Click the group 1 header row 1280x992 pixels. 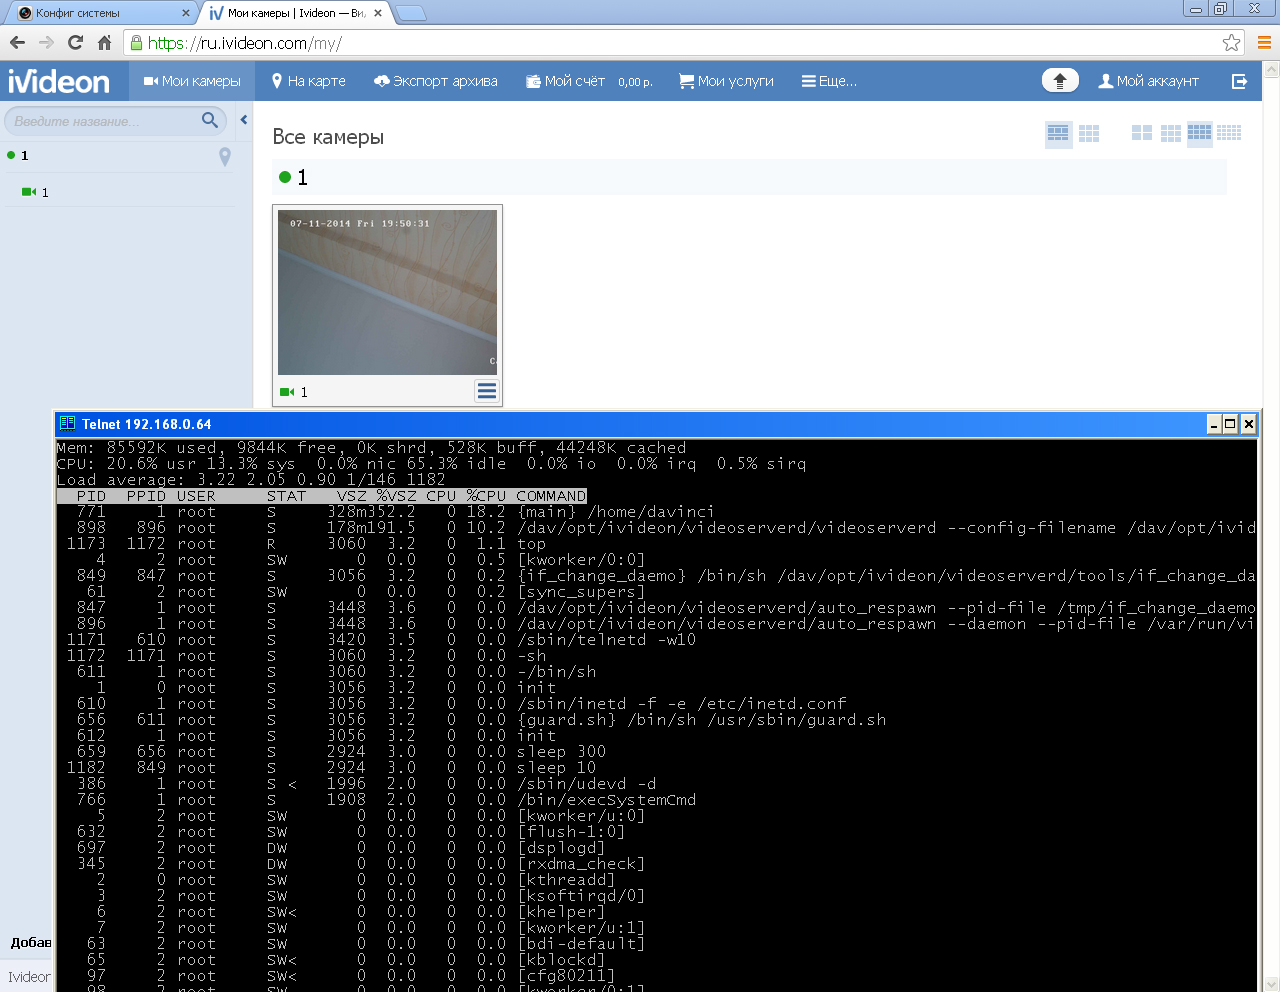749,177
